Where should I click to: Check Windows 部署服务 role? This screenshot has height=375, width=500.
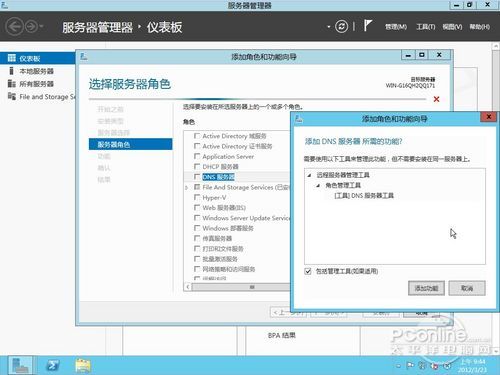(197, 228)
